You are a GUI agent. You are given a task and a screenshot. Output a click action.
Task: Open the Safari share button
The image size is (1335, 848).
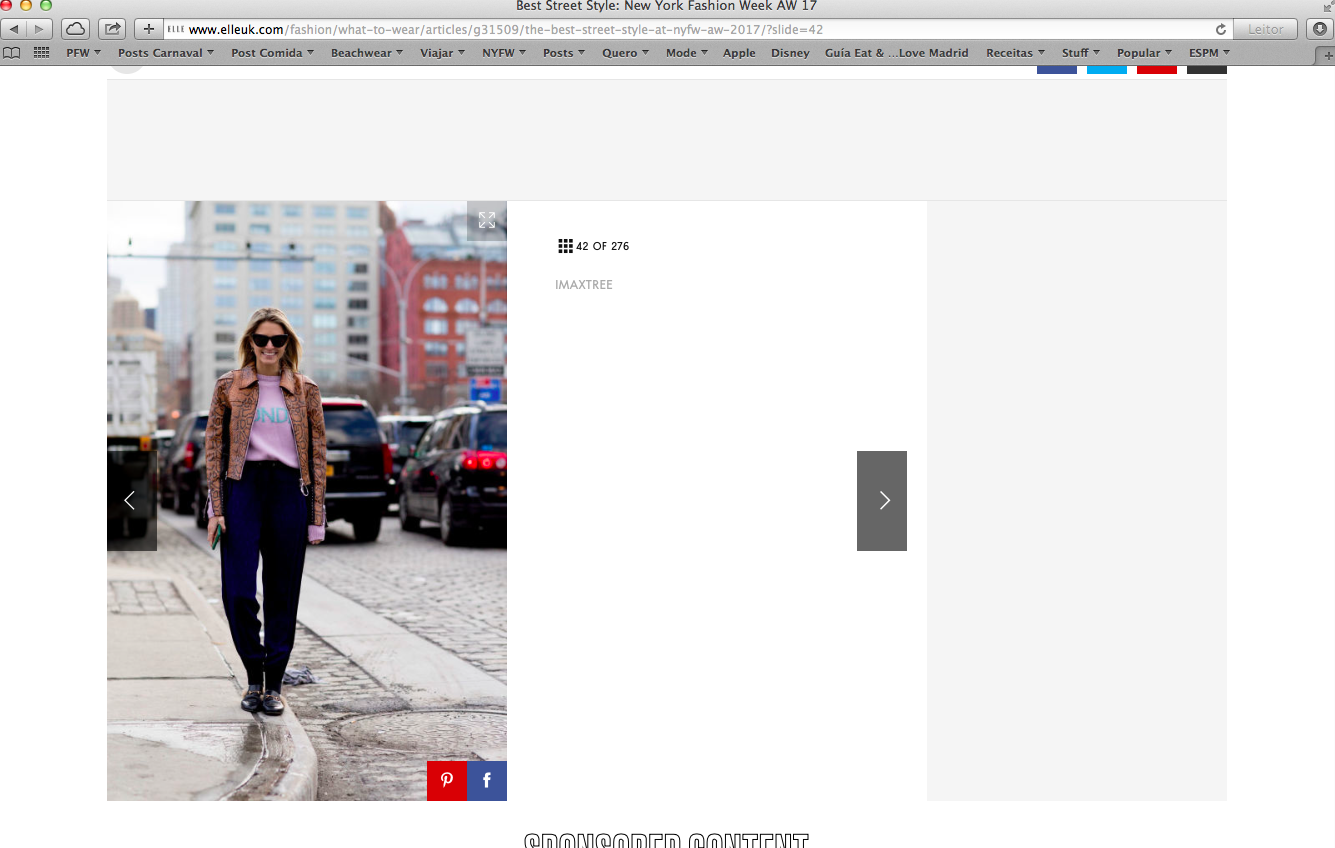(x=113, y=29)
